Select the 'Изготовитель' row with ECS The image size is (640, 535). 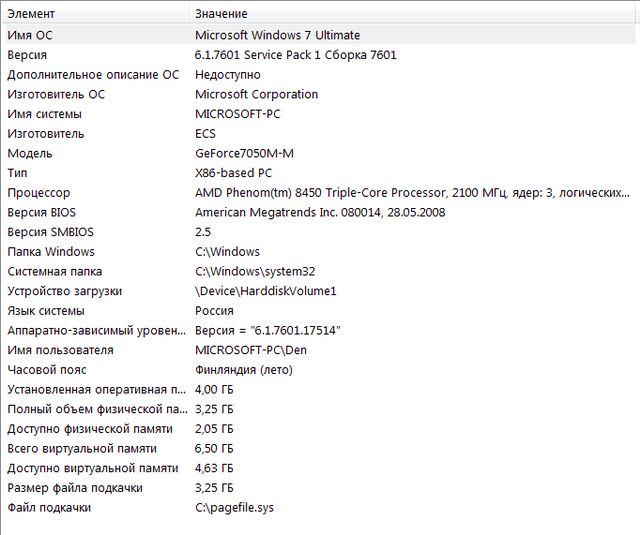(46, 134)
